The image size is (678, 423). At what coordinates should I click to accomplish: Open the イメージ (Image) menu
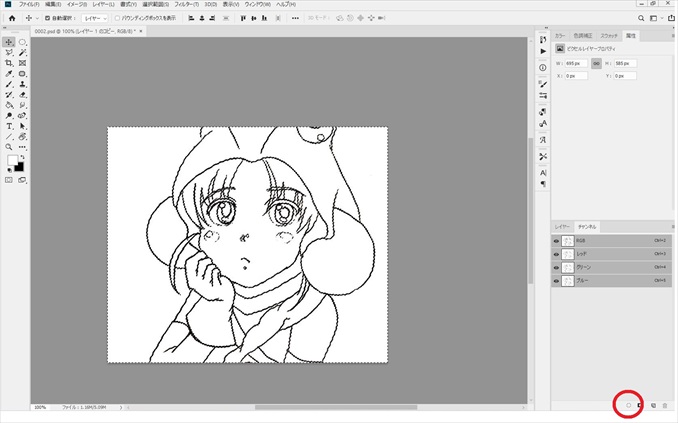click(x=77, y=4)
